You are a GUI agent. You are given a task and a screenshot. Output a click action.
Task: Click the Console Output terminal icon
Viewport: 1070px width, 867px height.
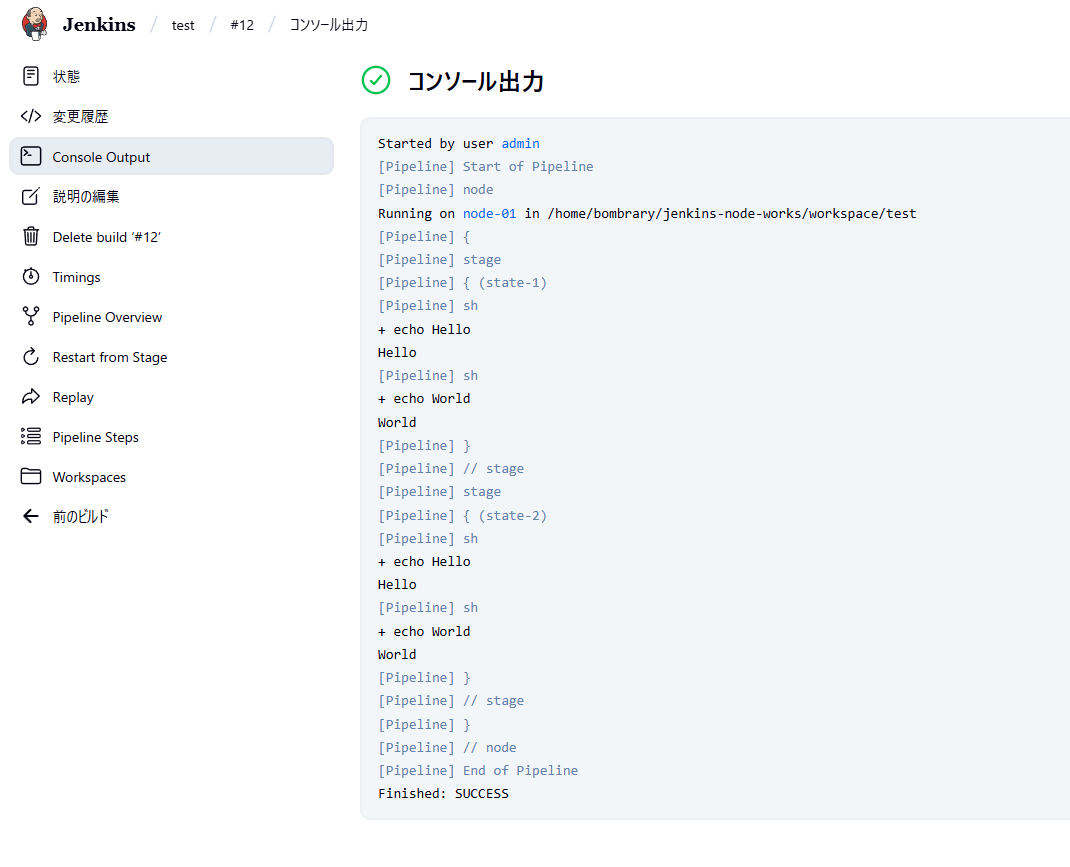coord(31,156)
